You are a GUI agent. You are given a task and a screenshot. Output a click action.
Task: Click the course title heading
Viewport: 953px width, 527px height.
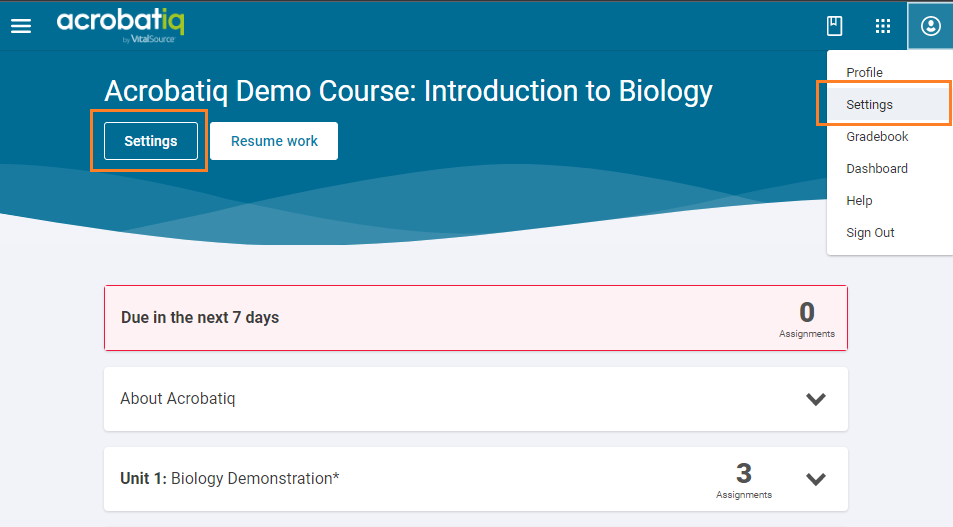click(x=408, y=91)
